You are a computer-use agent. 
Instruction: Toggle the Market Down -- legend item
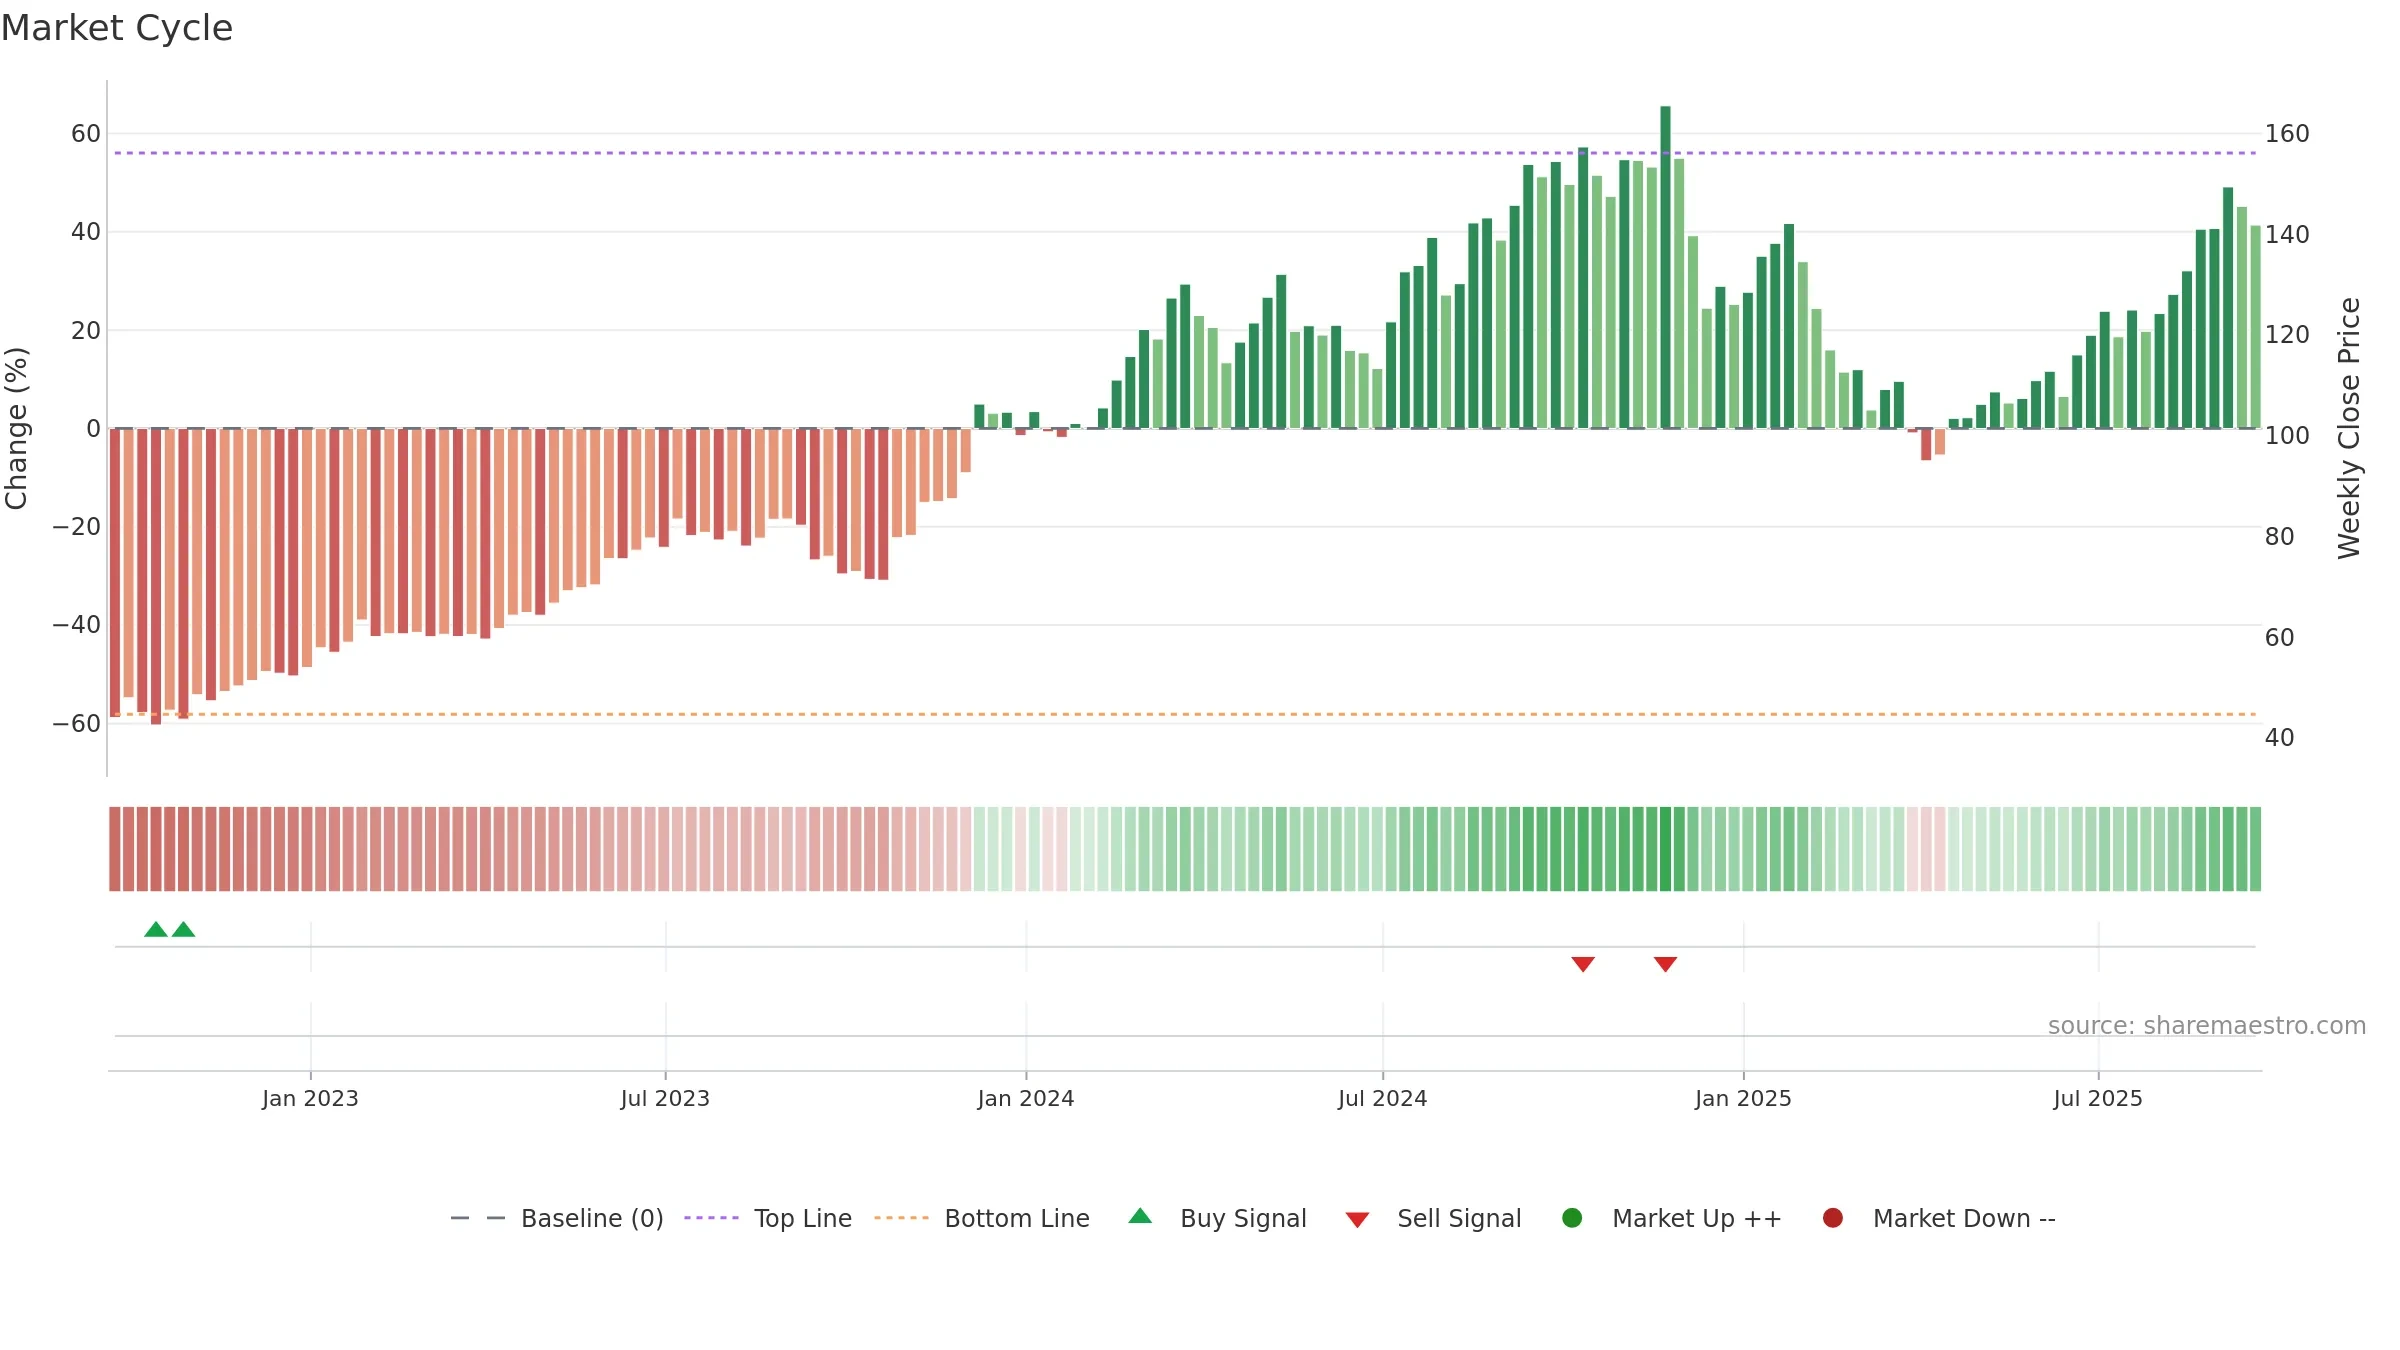pos(1938,1218)
